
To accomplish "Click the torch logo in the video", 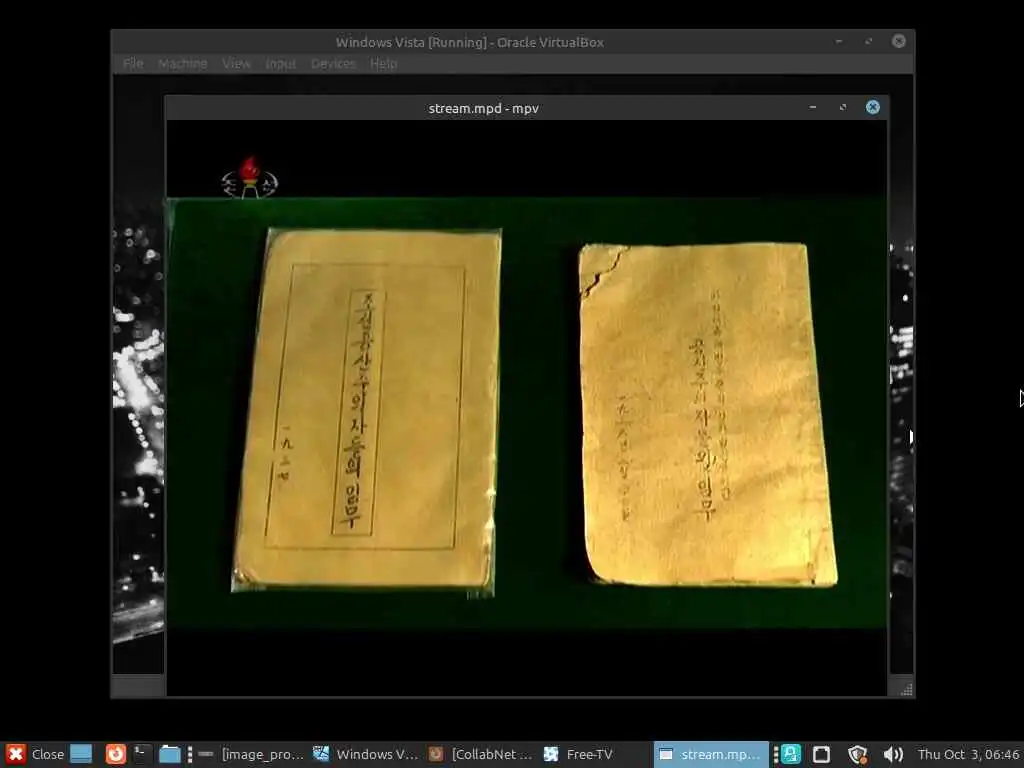I will tap(249, 177).
